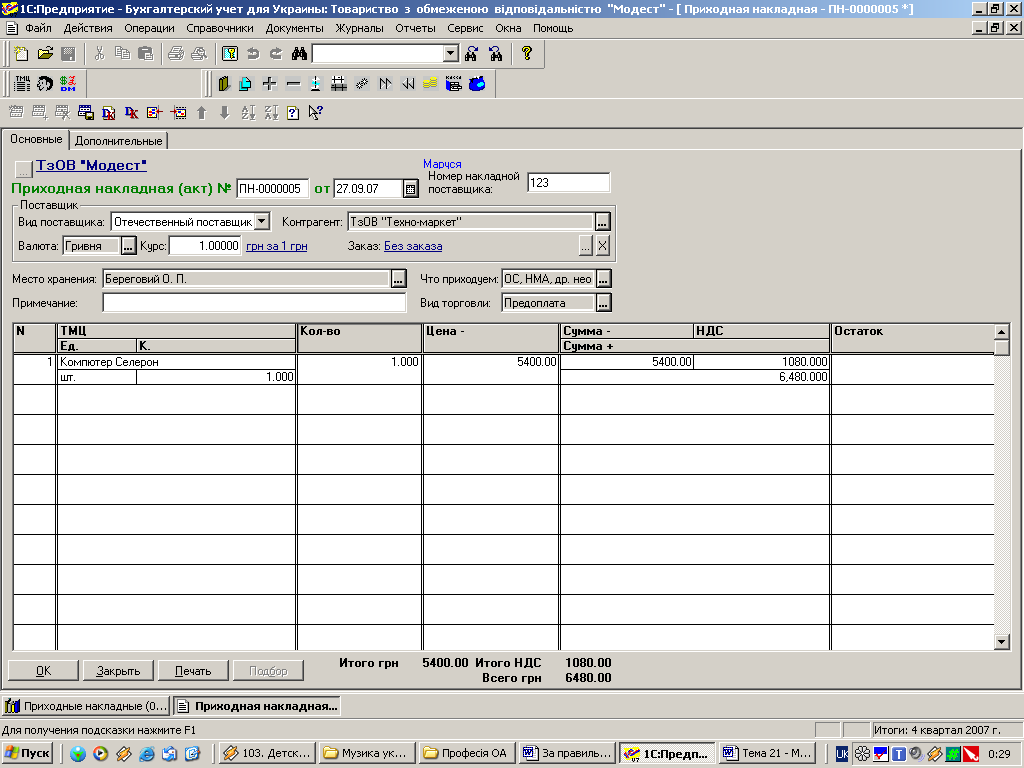Click the Печать button
This screenshot has width=1024, height=768.
click(193, 671)
